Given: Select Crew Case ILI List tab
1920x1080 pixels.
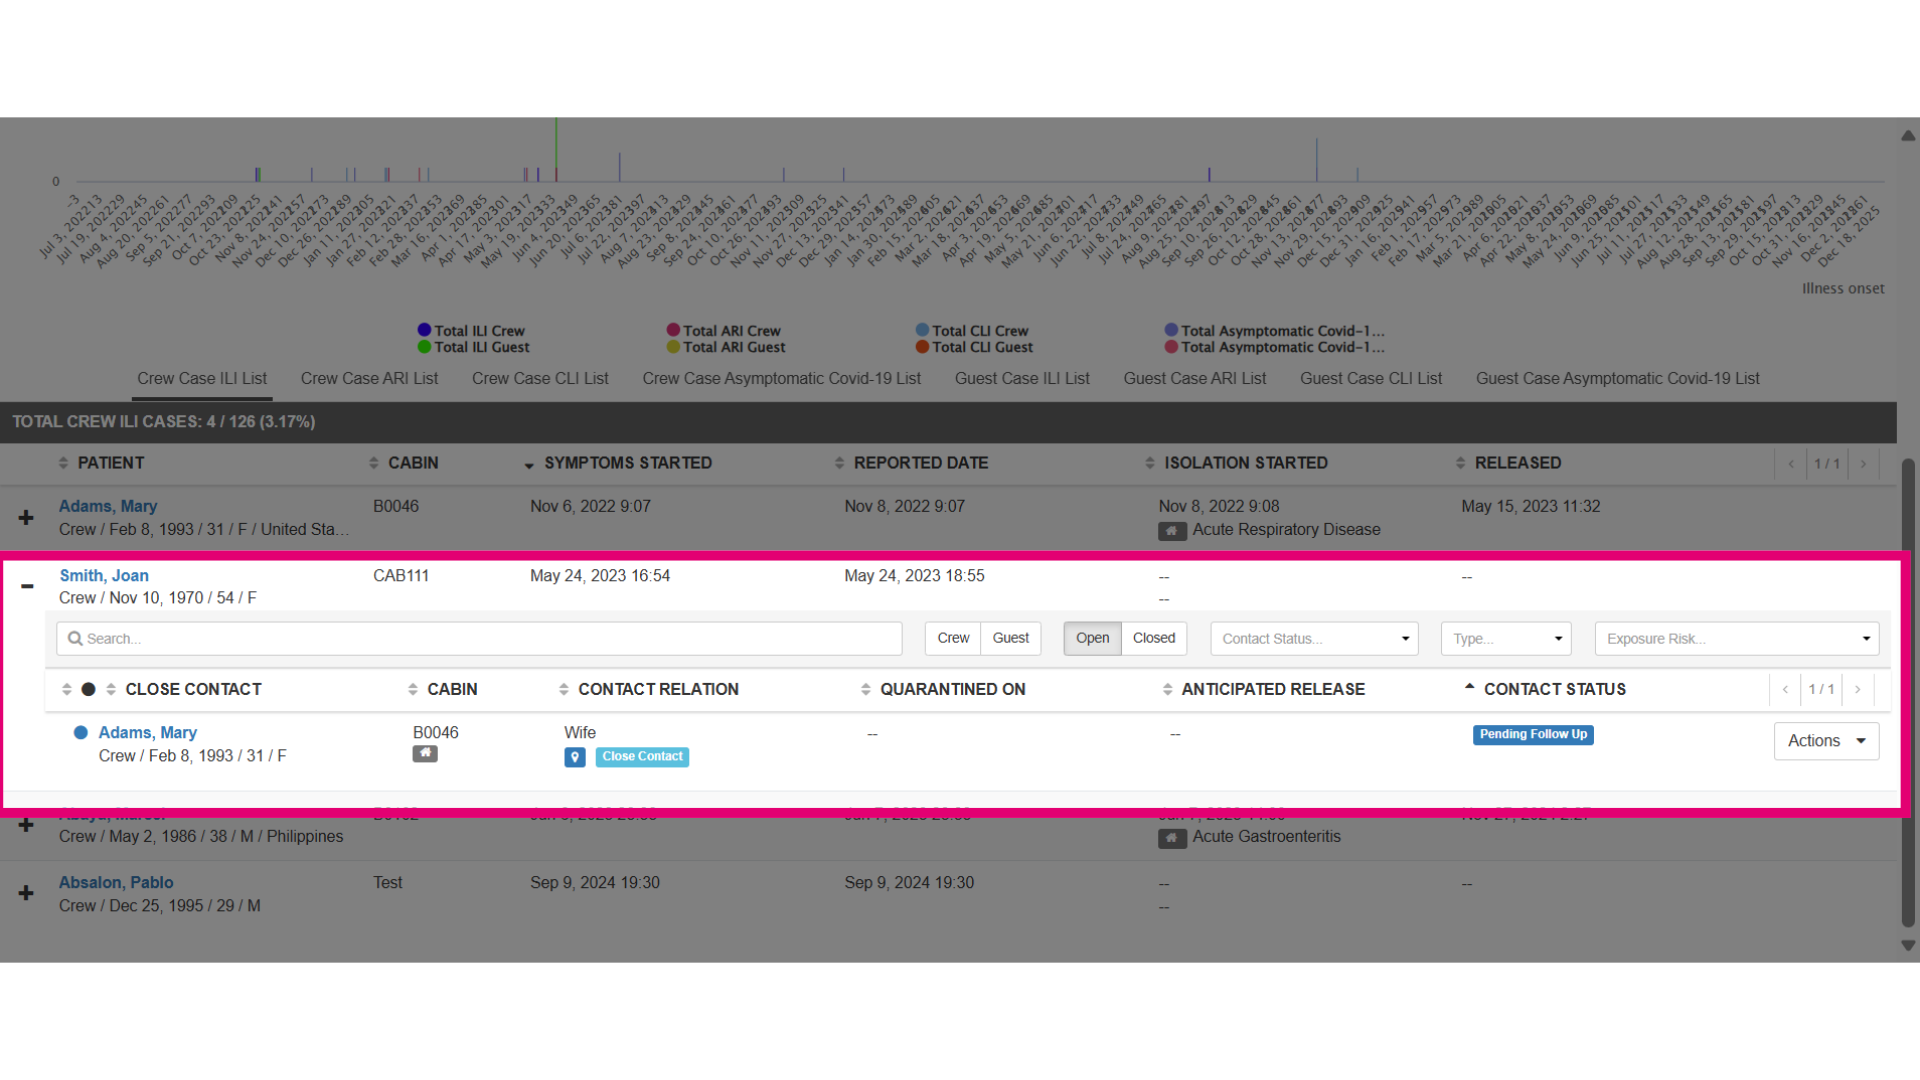Looking at the screenshot, I should point(202,379).
